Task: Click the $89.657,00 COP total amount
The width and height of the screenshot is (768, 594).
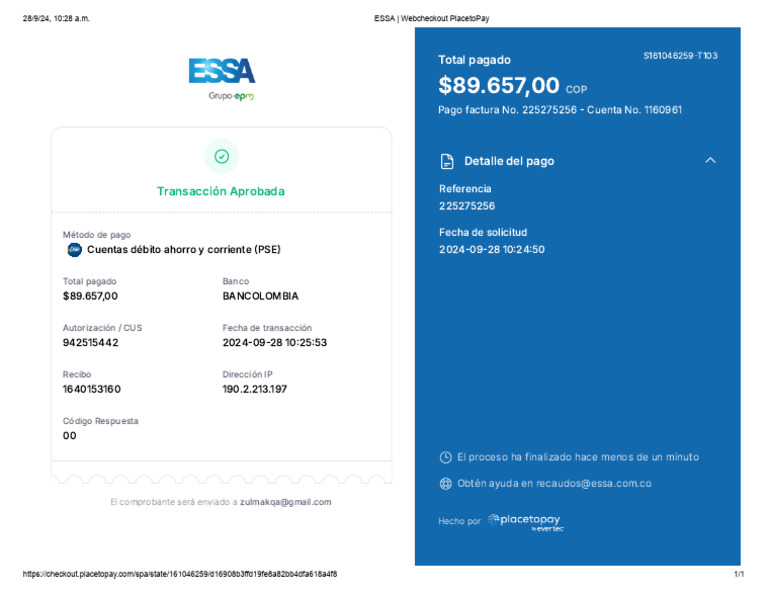Action: (x=512, y=86)
